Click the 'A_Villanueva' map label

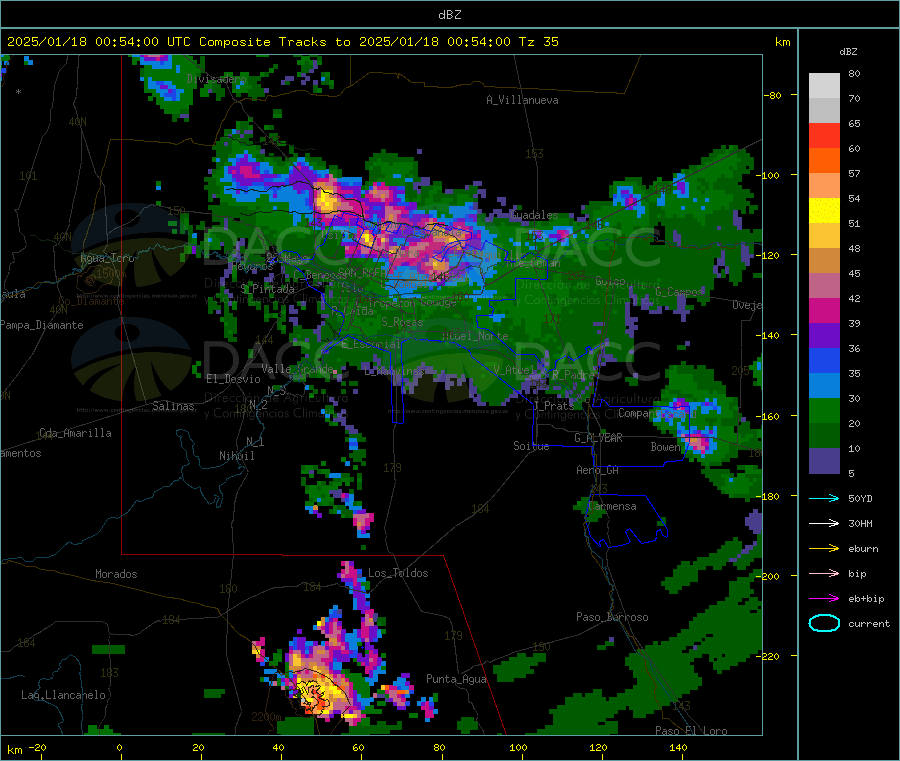[x=522, y=100]
